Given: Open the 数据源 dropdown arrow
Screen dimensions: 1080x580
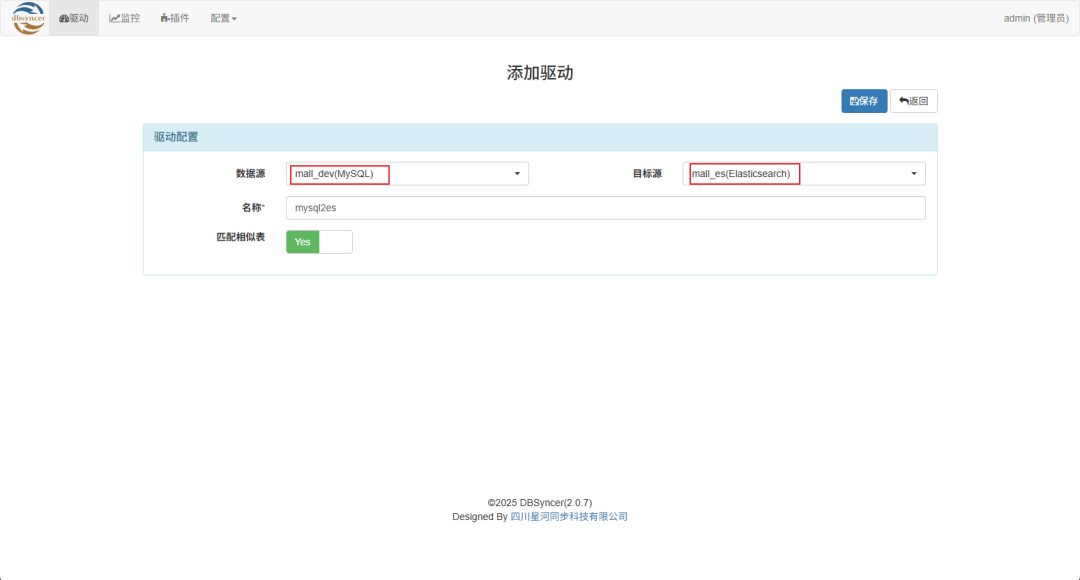Looking at the screenshot, I should pyautogui.click(x=517, y=174).
